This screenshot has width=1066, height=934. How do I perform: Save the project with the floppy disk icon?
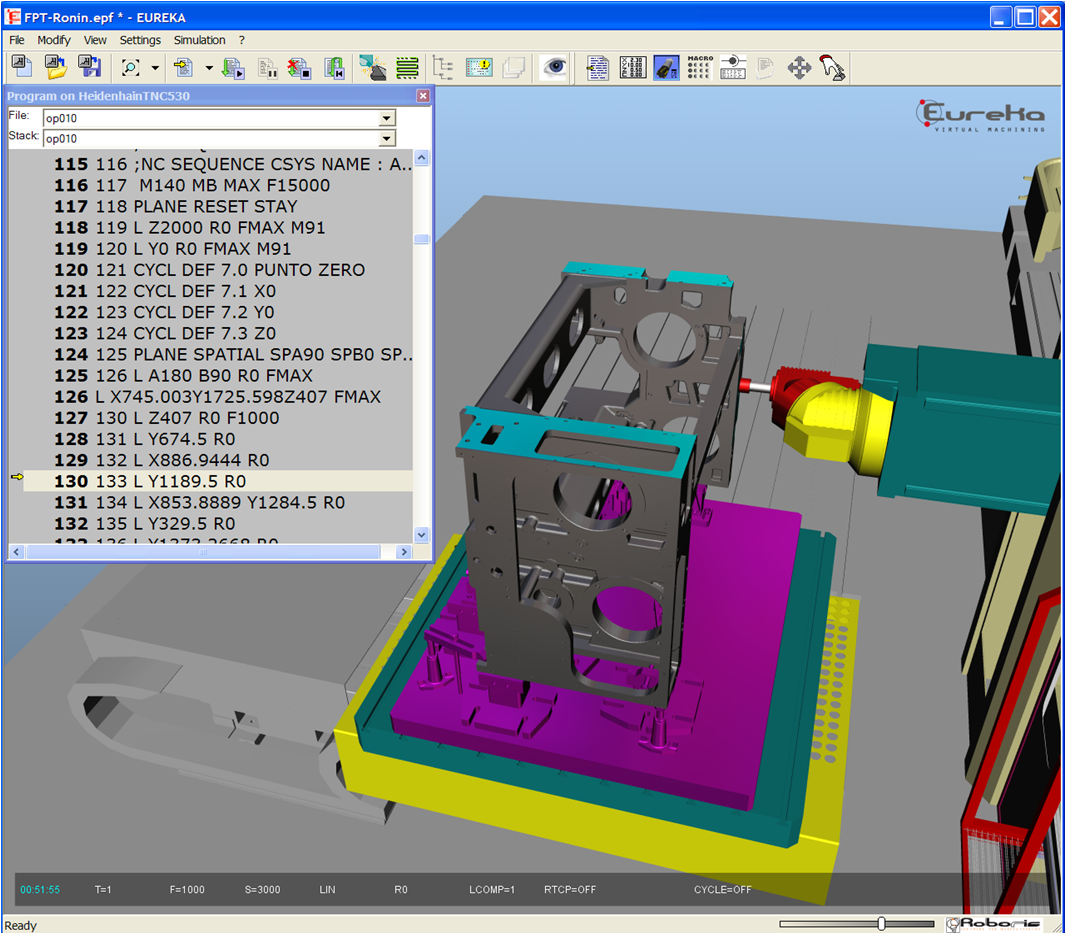click(x=90, y=67)
